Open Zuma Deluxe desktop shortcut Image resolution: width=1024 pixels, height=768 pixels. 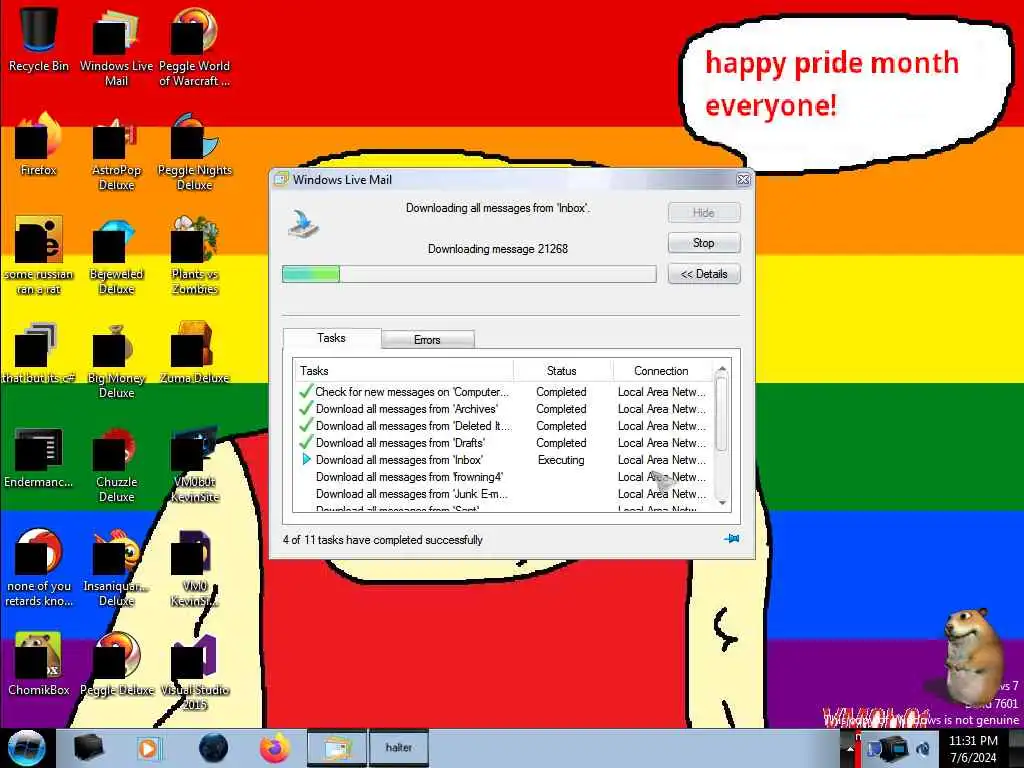click(195, 353)
